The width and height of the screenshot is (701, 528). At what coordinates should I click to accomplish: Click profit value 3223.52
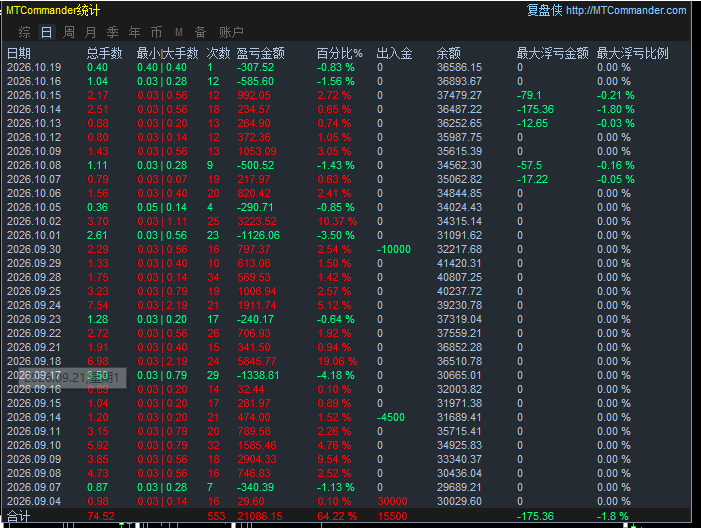tap(257, 221)
